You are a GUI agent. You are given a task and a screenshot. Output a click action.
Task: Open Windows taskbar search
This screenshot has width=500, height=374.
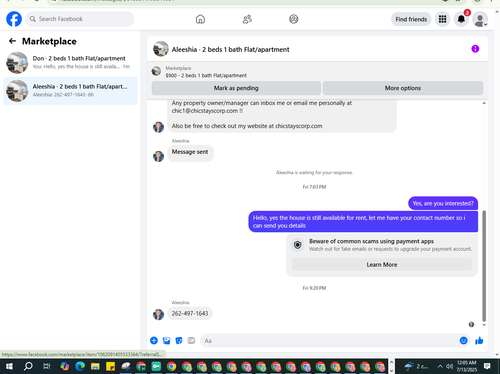pos(28,367)
